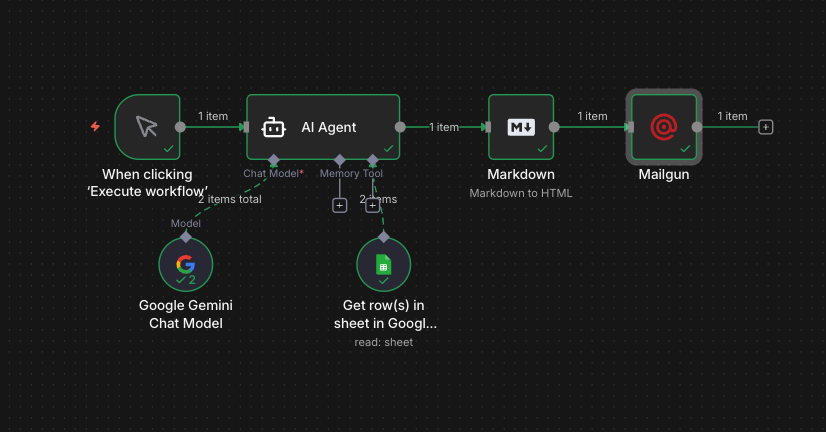Open the Google Gemini Chat Model node
Screen dimensions: 826x432
(186, 265)
